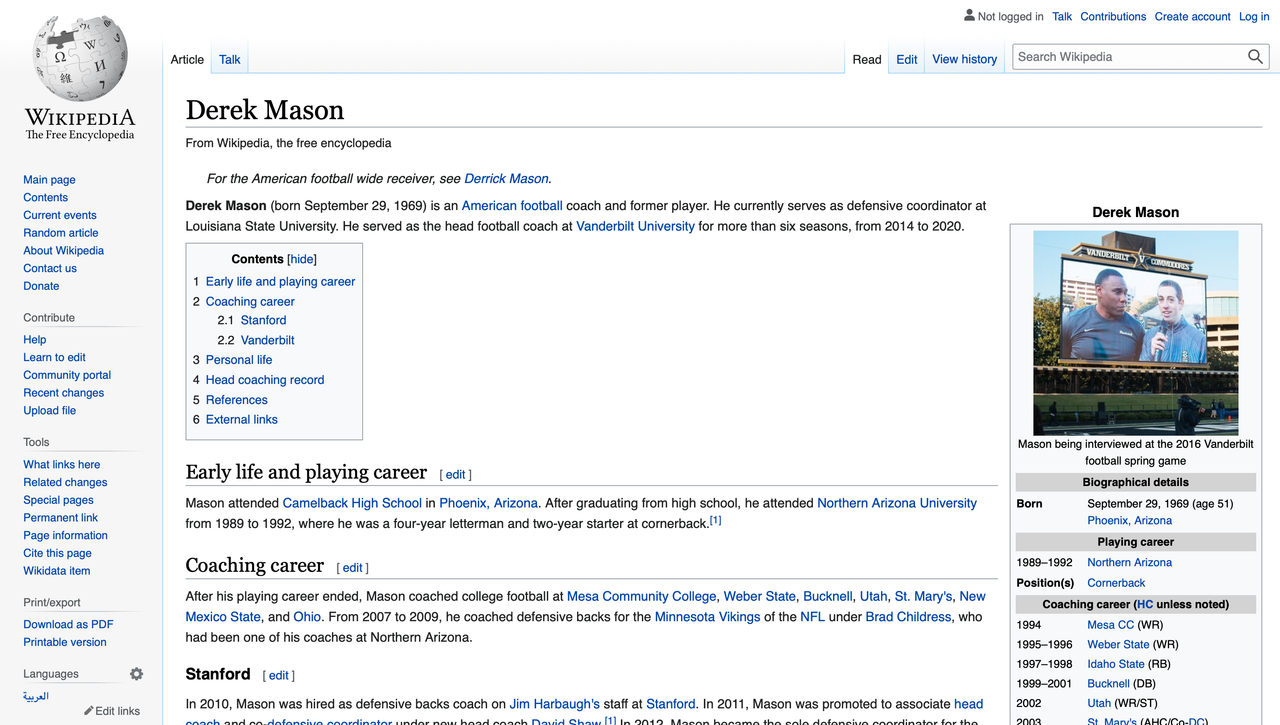
Task: Edit the Early life and playing career section
Action: point(456,475)
